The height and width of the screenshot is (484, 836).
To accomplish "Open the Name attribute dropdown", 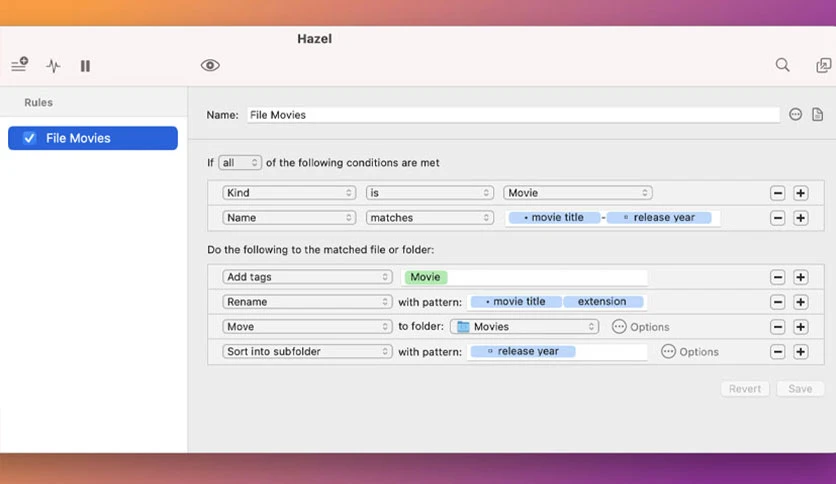I will click(288, 217).
